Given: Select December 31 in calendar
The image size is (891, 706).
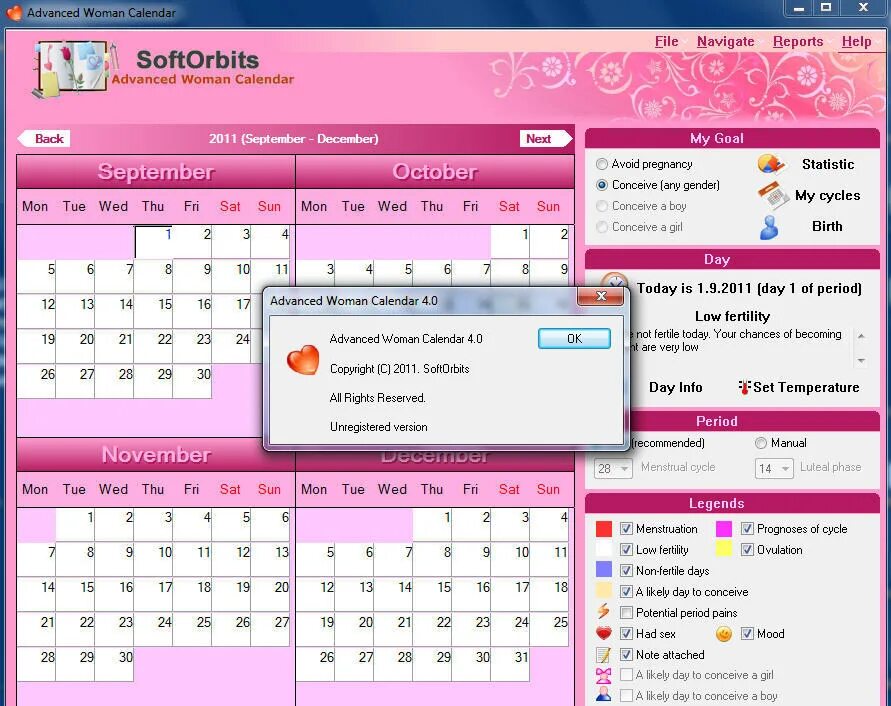Looking at the screenshot, I should (x=510, y=664).
